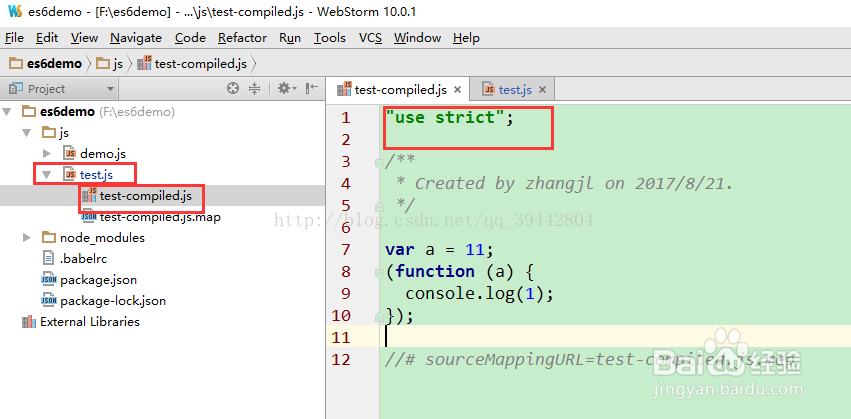
Task: Click js folder breadcrumb in navigation bar
Action: [x=110, y=64]
